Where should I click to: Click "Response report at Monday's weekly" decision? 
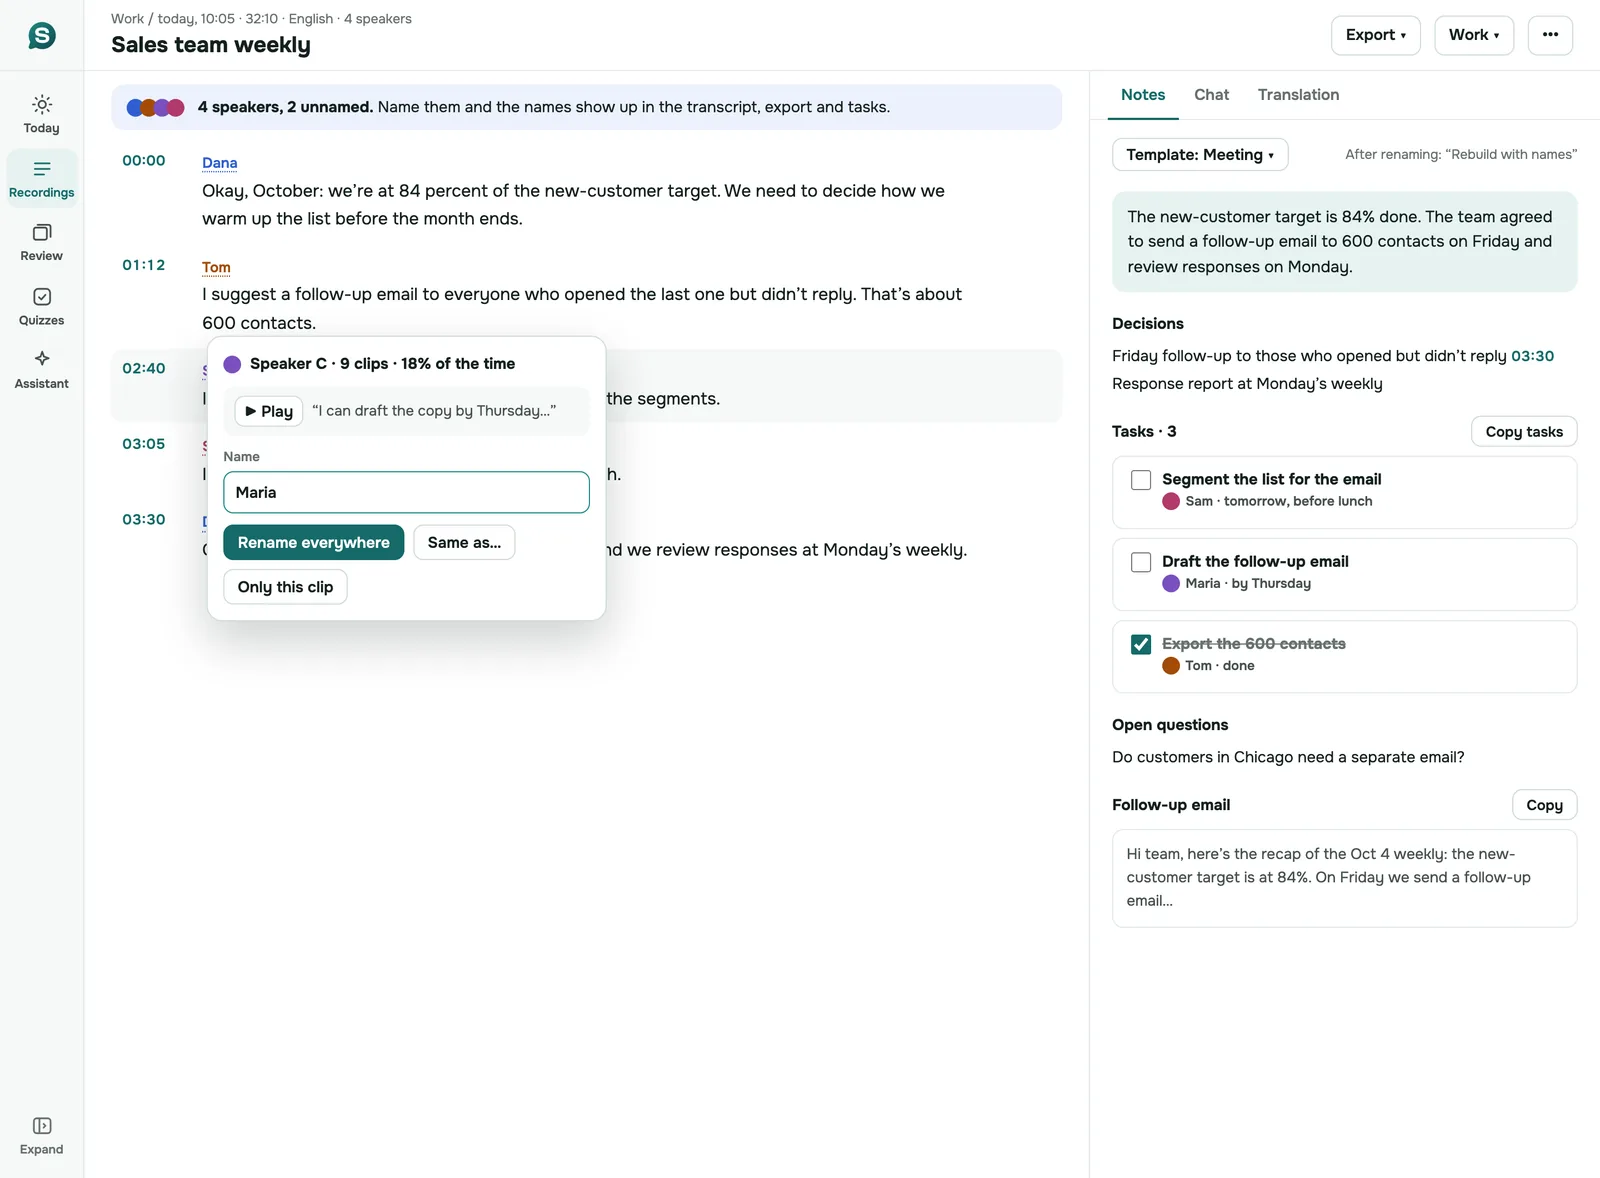tap(1247, 384)
